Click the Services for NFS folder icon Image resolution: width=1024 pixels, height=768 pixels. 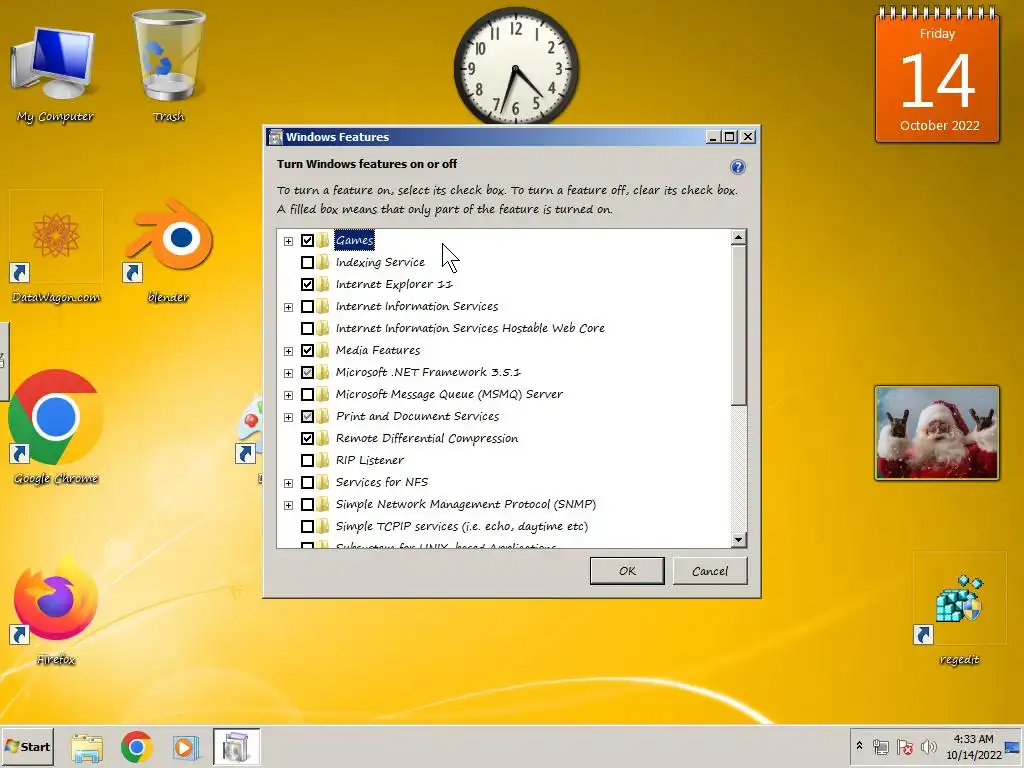323,482
